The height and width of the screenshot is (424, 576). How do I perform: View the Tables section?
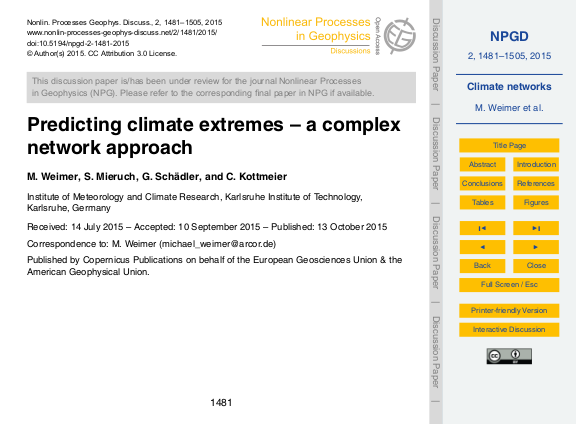tap(482, 202)
